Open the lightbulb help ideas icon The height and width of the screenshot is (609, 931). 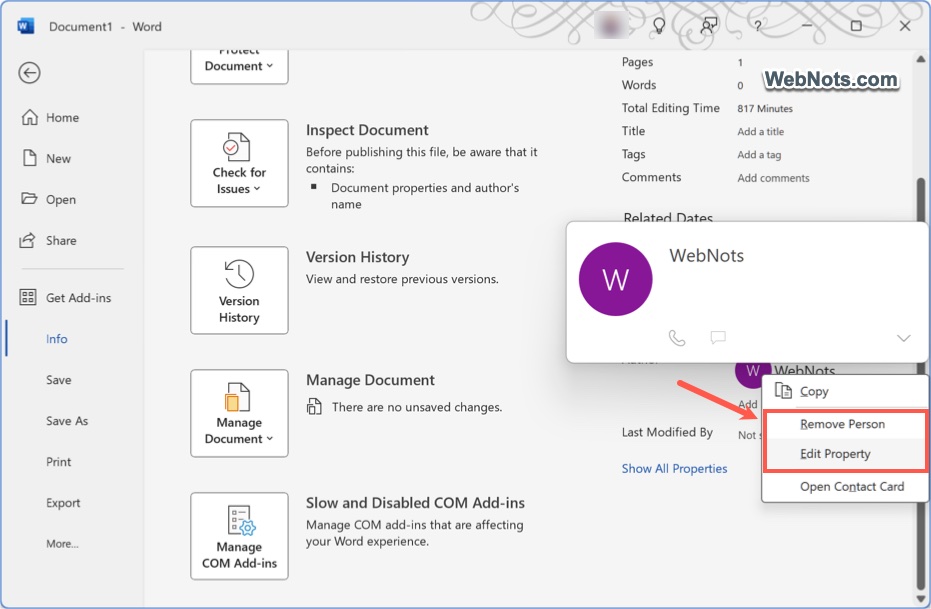658,26
